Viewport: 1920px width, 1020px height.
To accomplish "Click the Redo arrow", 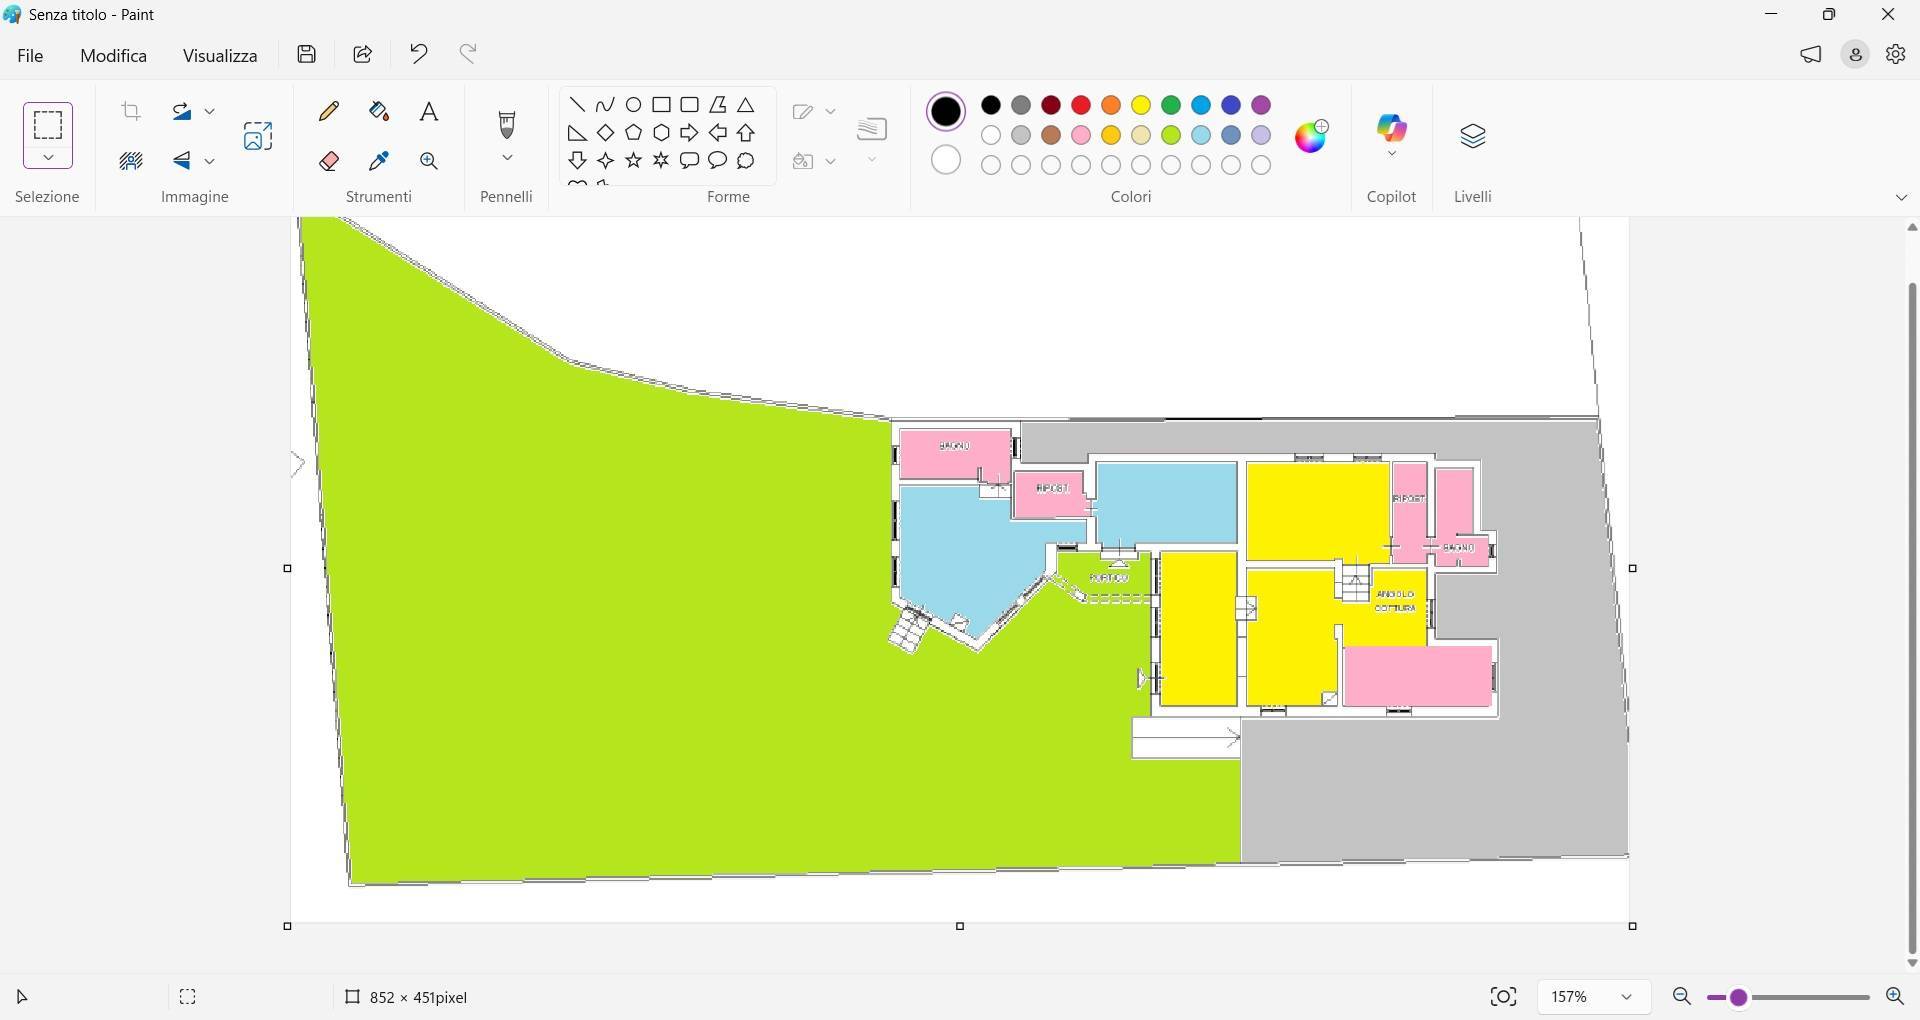I will click(x=468, y=54).
